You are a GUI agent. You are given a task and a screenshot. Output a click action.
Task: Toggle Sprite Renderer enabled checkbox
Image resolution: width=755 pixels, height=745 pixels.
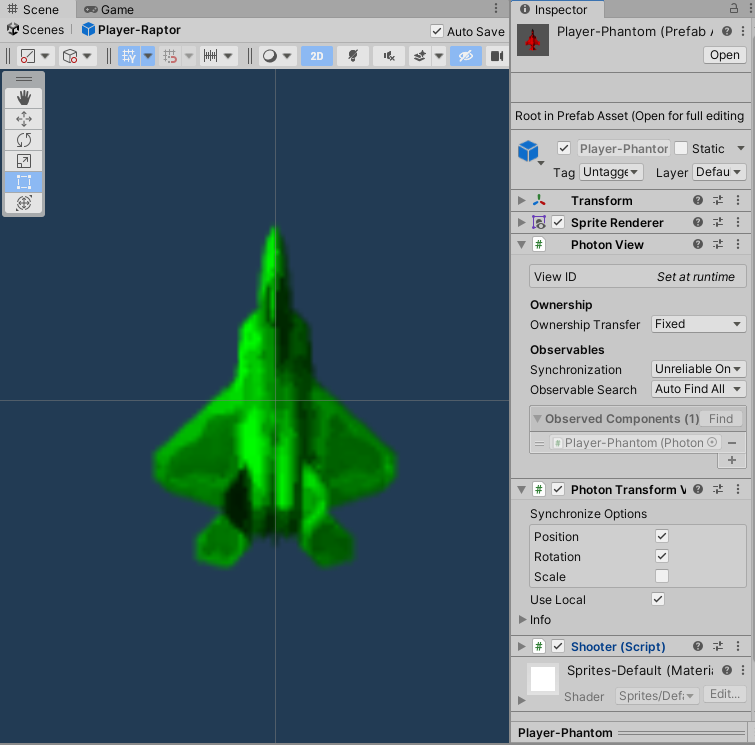558,222
